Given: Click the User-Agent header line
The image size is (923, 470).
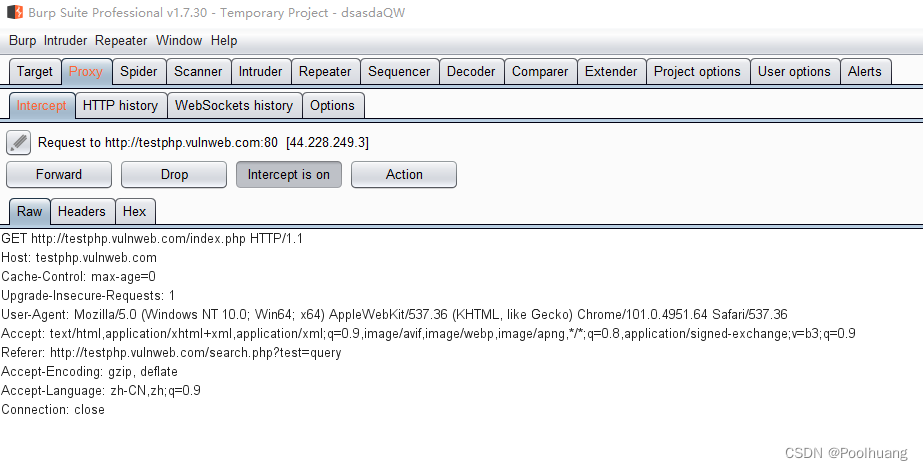Looking at the screenshot, I should [394, 315].
